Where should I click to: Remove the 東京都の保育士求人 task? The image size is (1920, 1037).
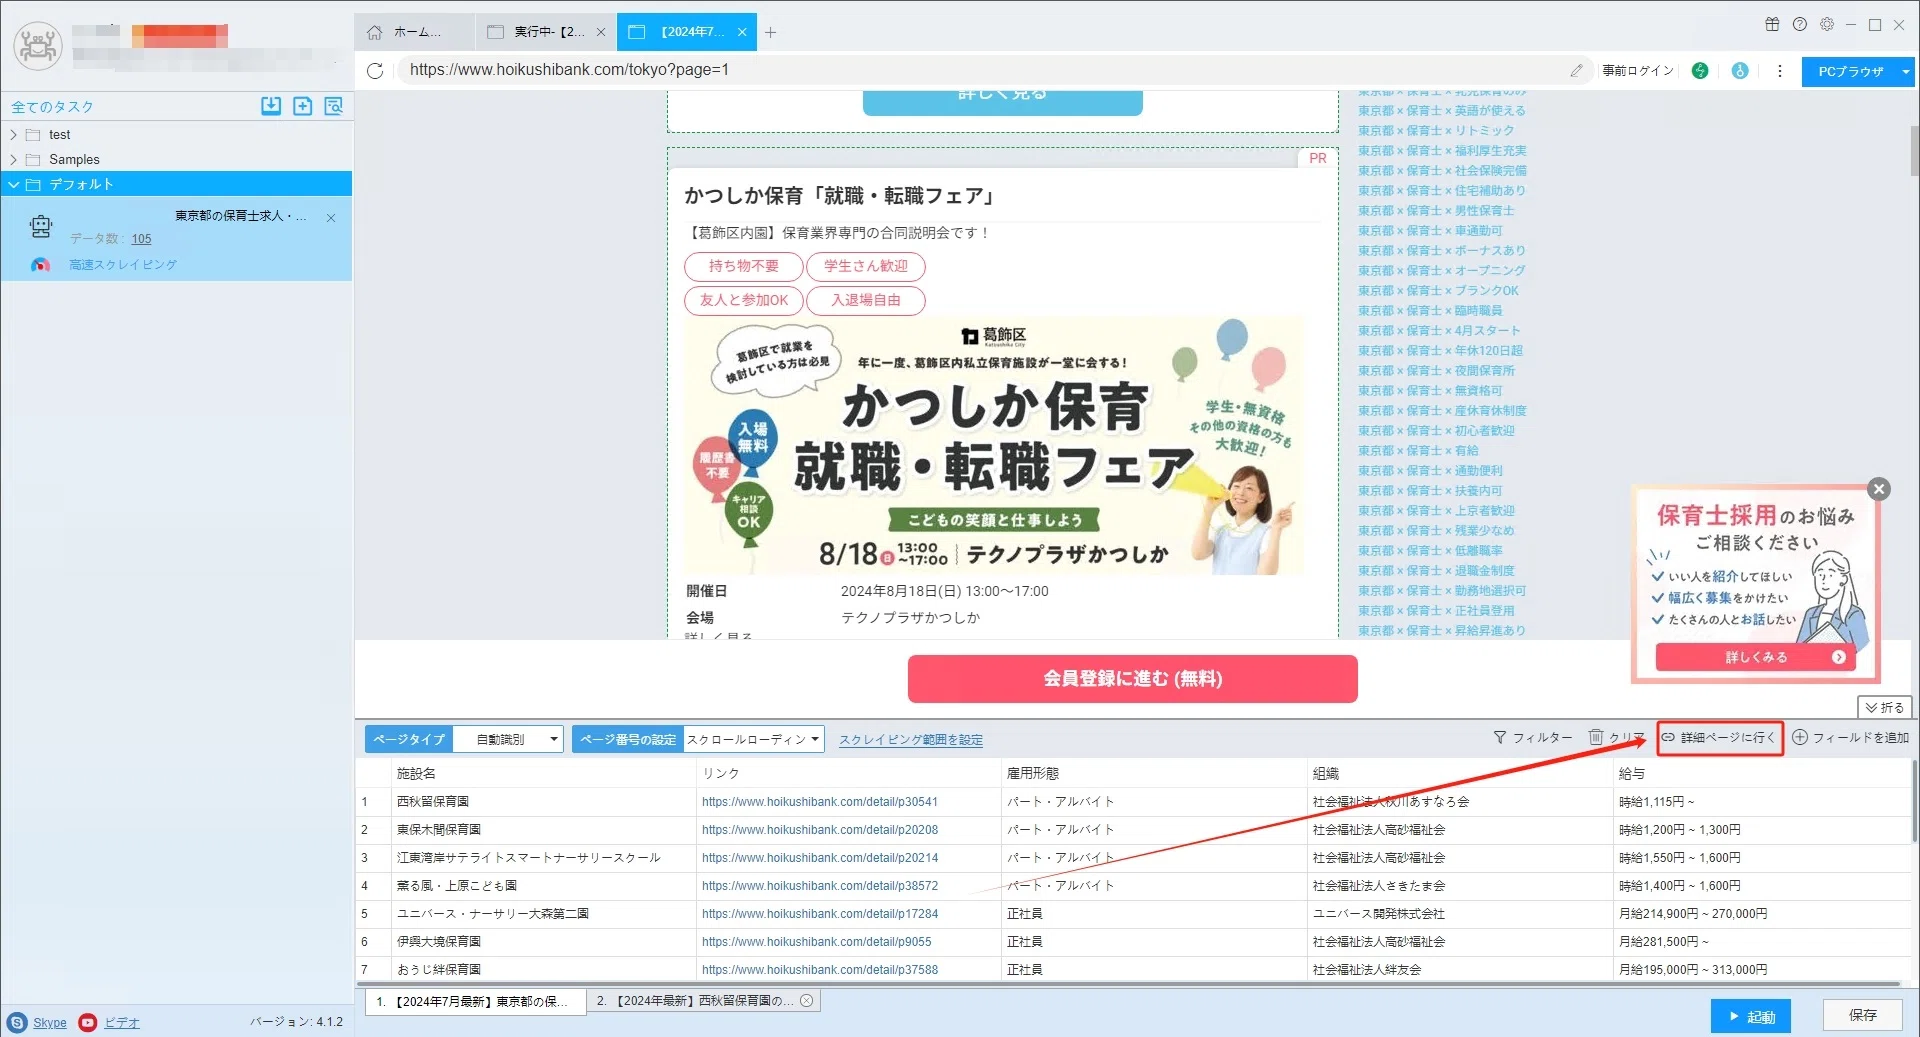tap(331, 217)
